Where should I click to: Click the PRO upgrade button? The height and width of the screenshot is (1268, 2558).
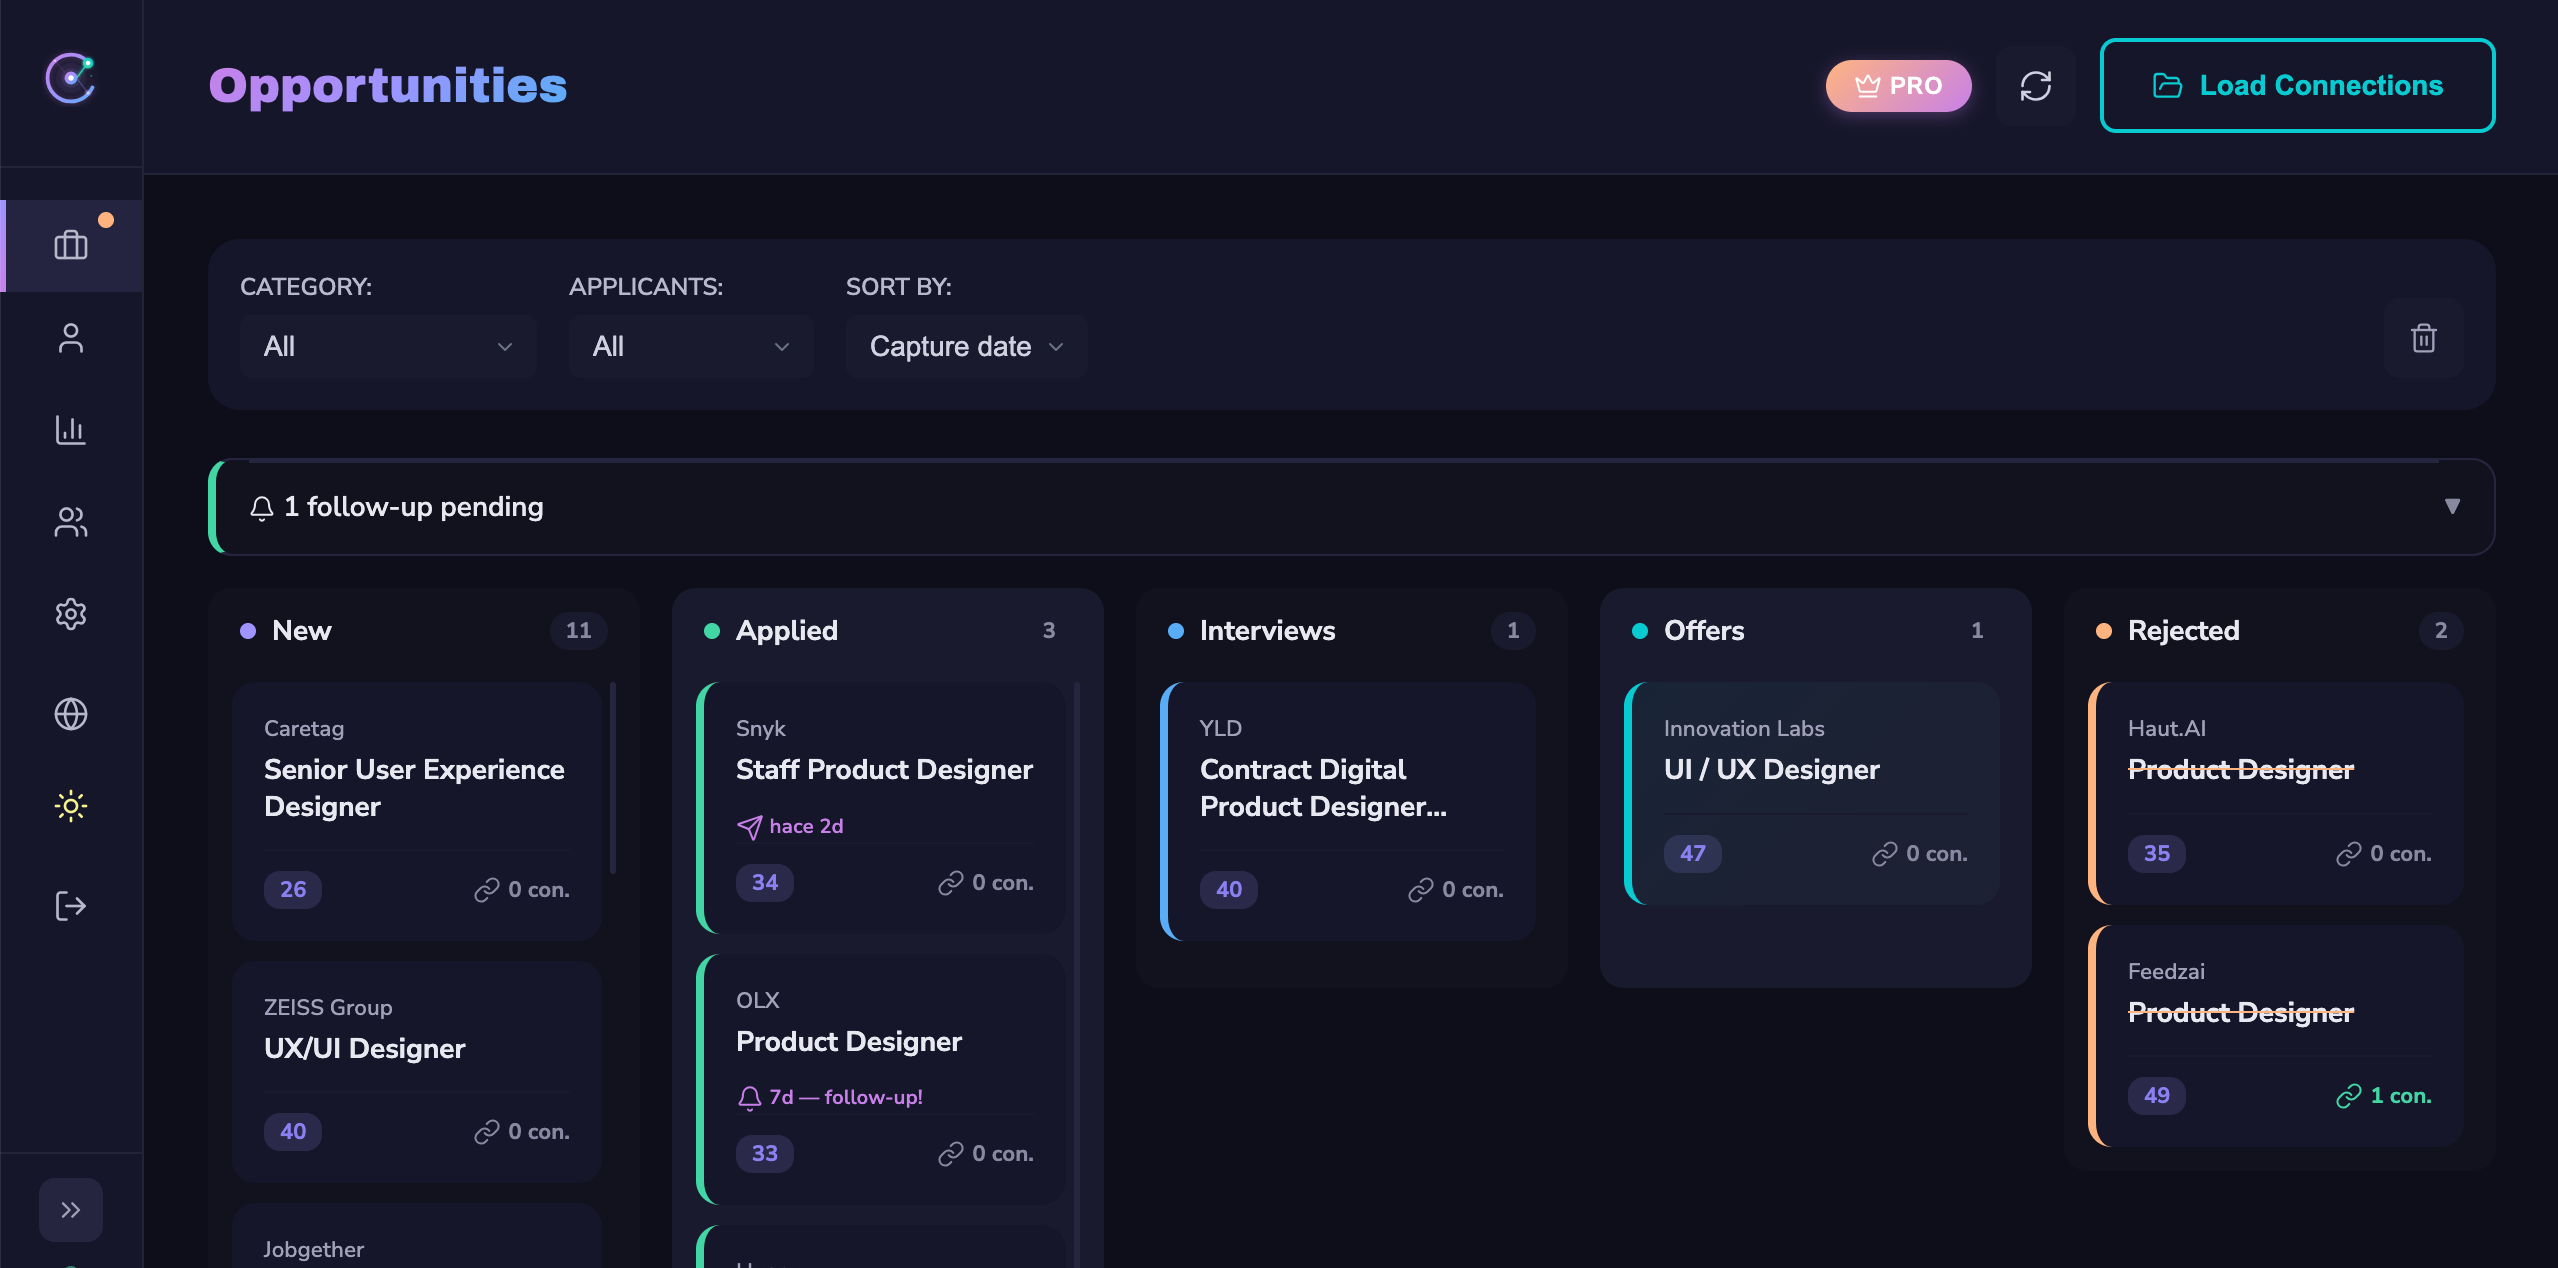(1897, 85)
